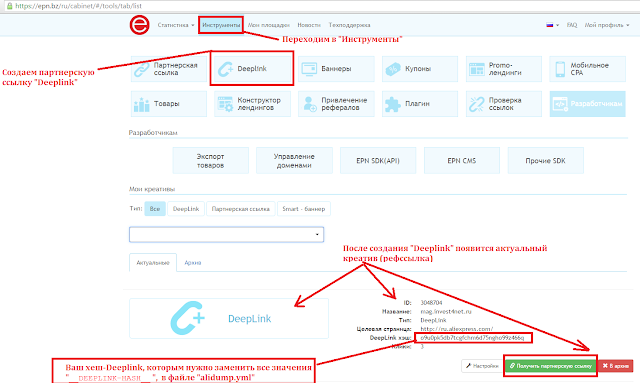
Task: Click the green Получить партнерскую ссылку button
Action: point(551,366)
